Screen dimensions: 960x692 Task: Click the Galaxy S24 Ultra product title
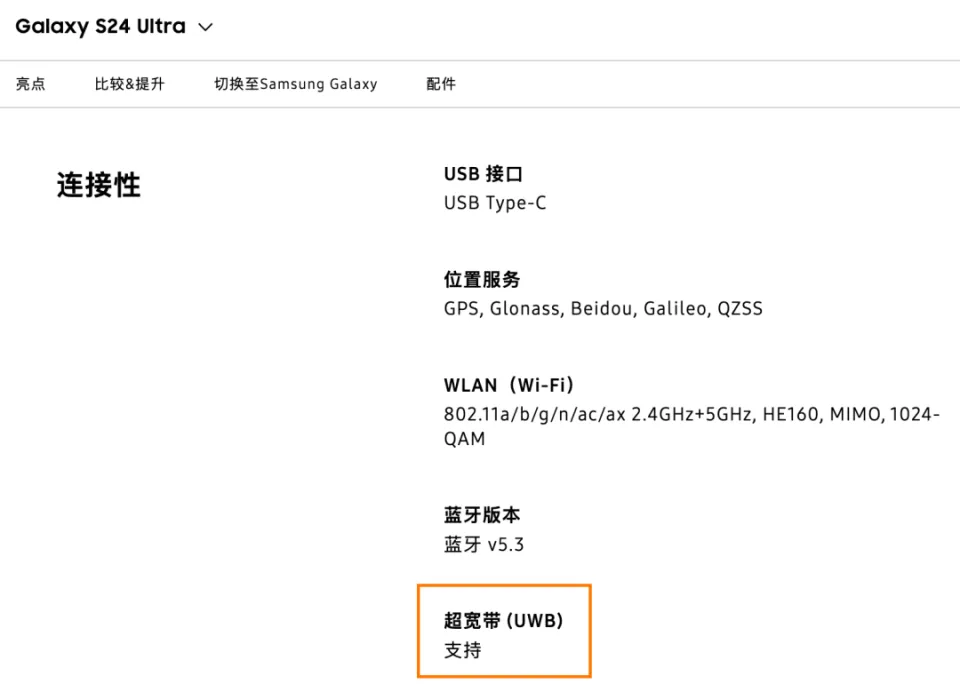click(x=100, y=27)
